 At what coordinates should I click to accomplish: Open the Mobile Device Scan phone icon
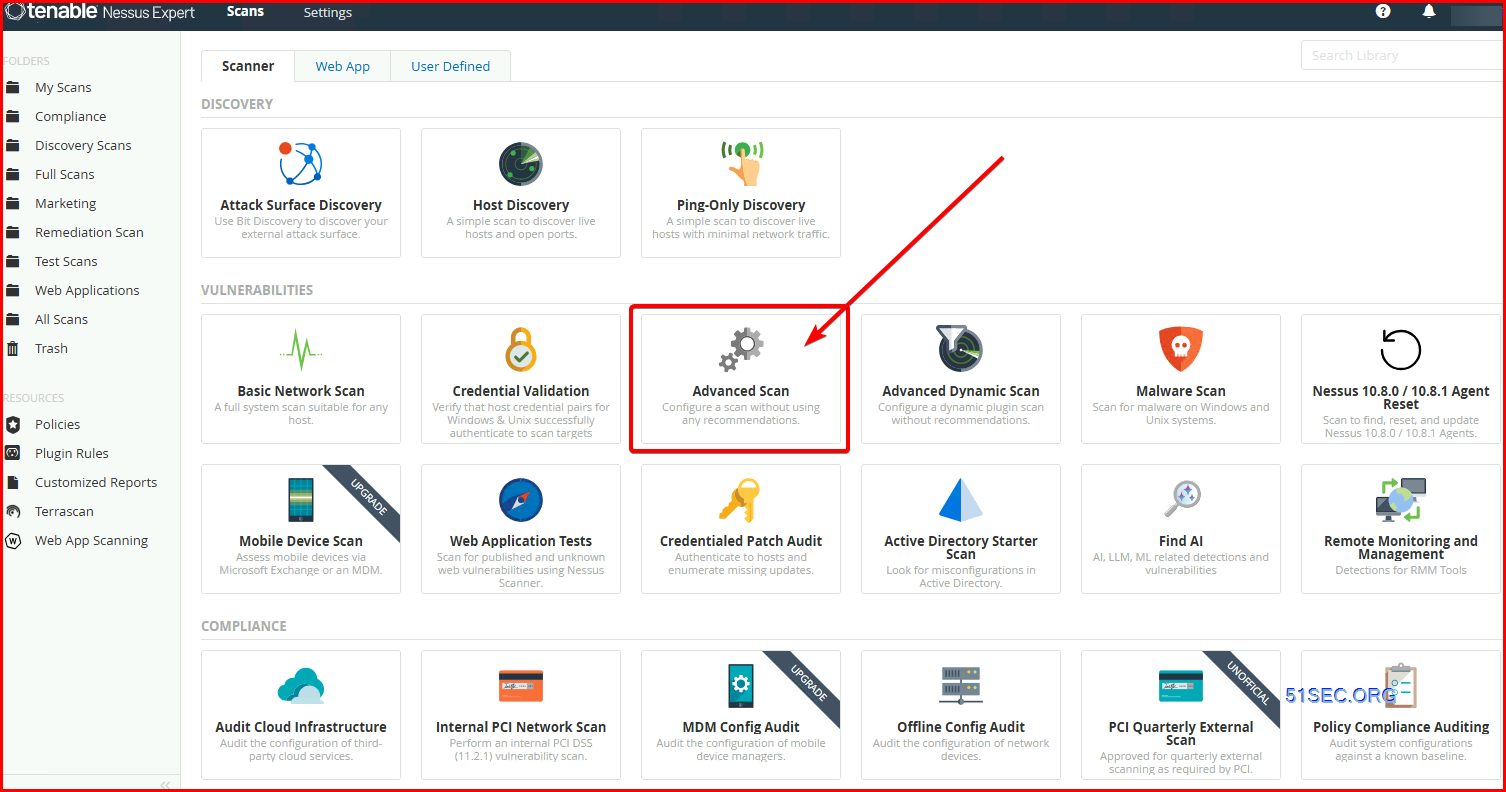[300, 500]
